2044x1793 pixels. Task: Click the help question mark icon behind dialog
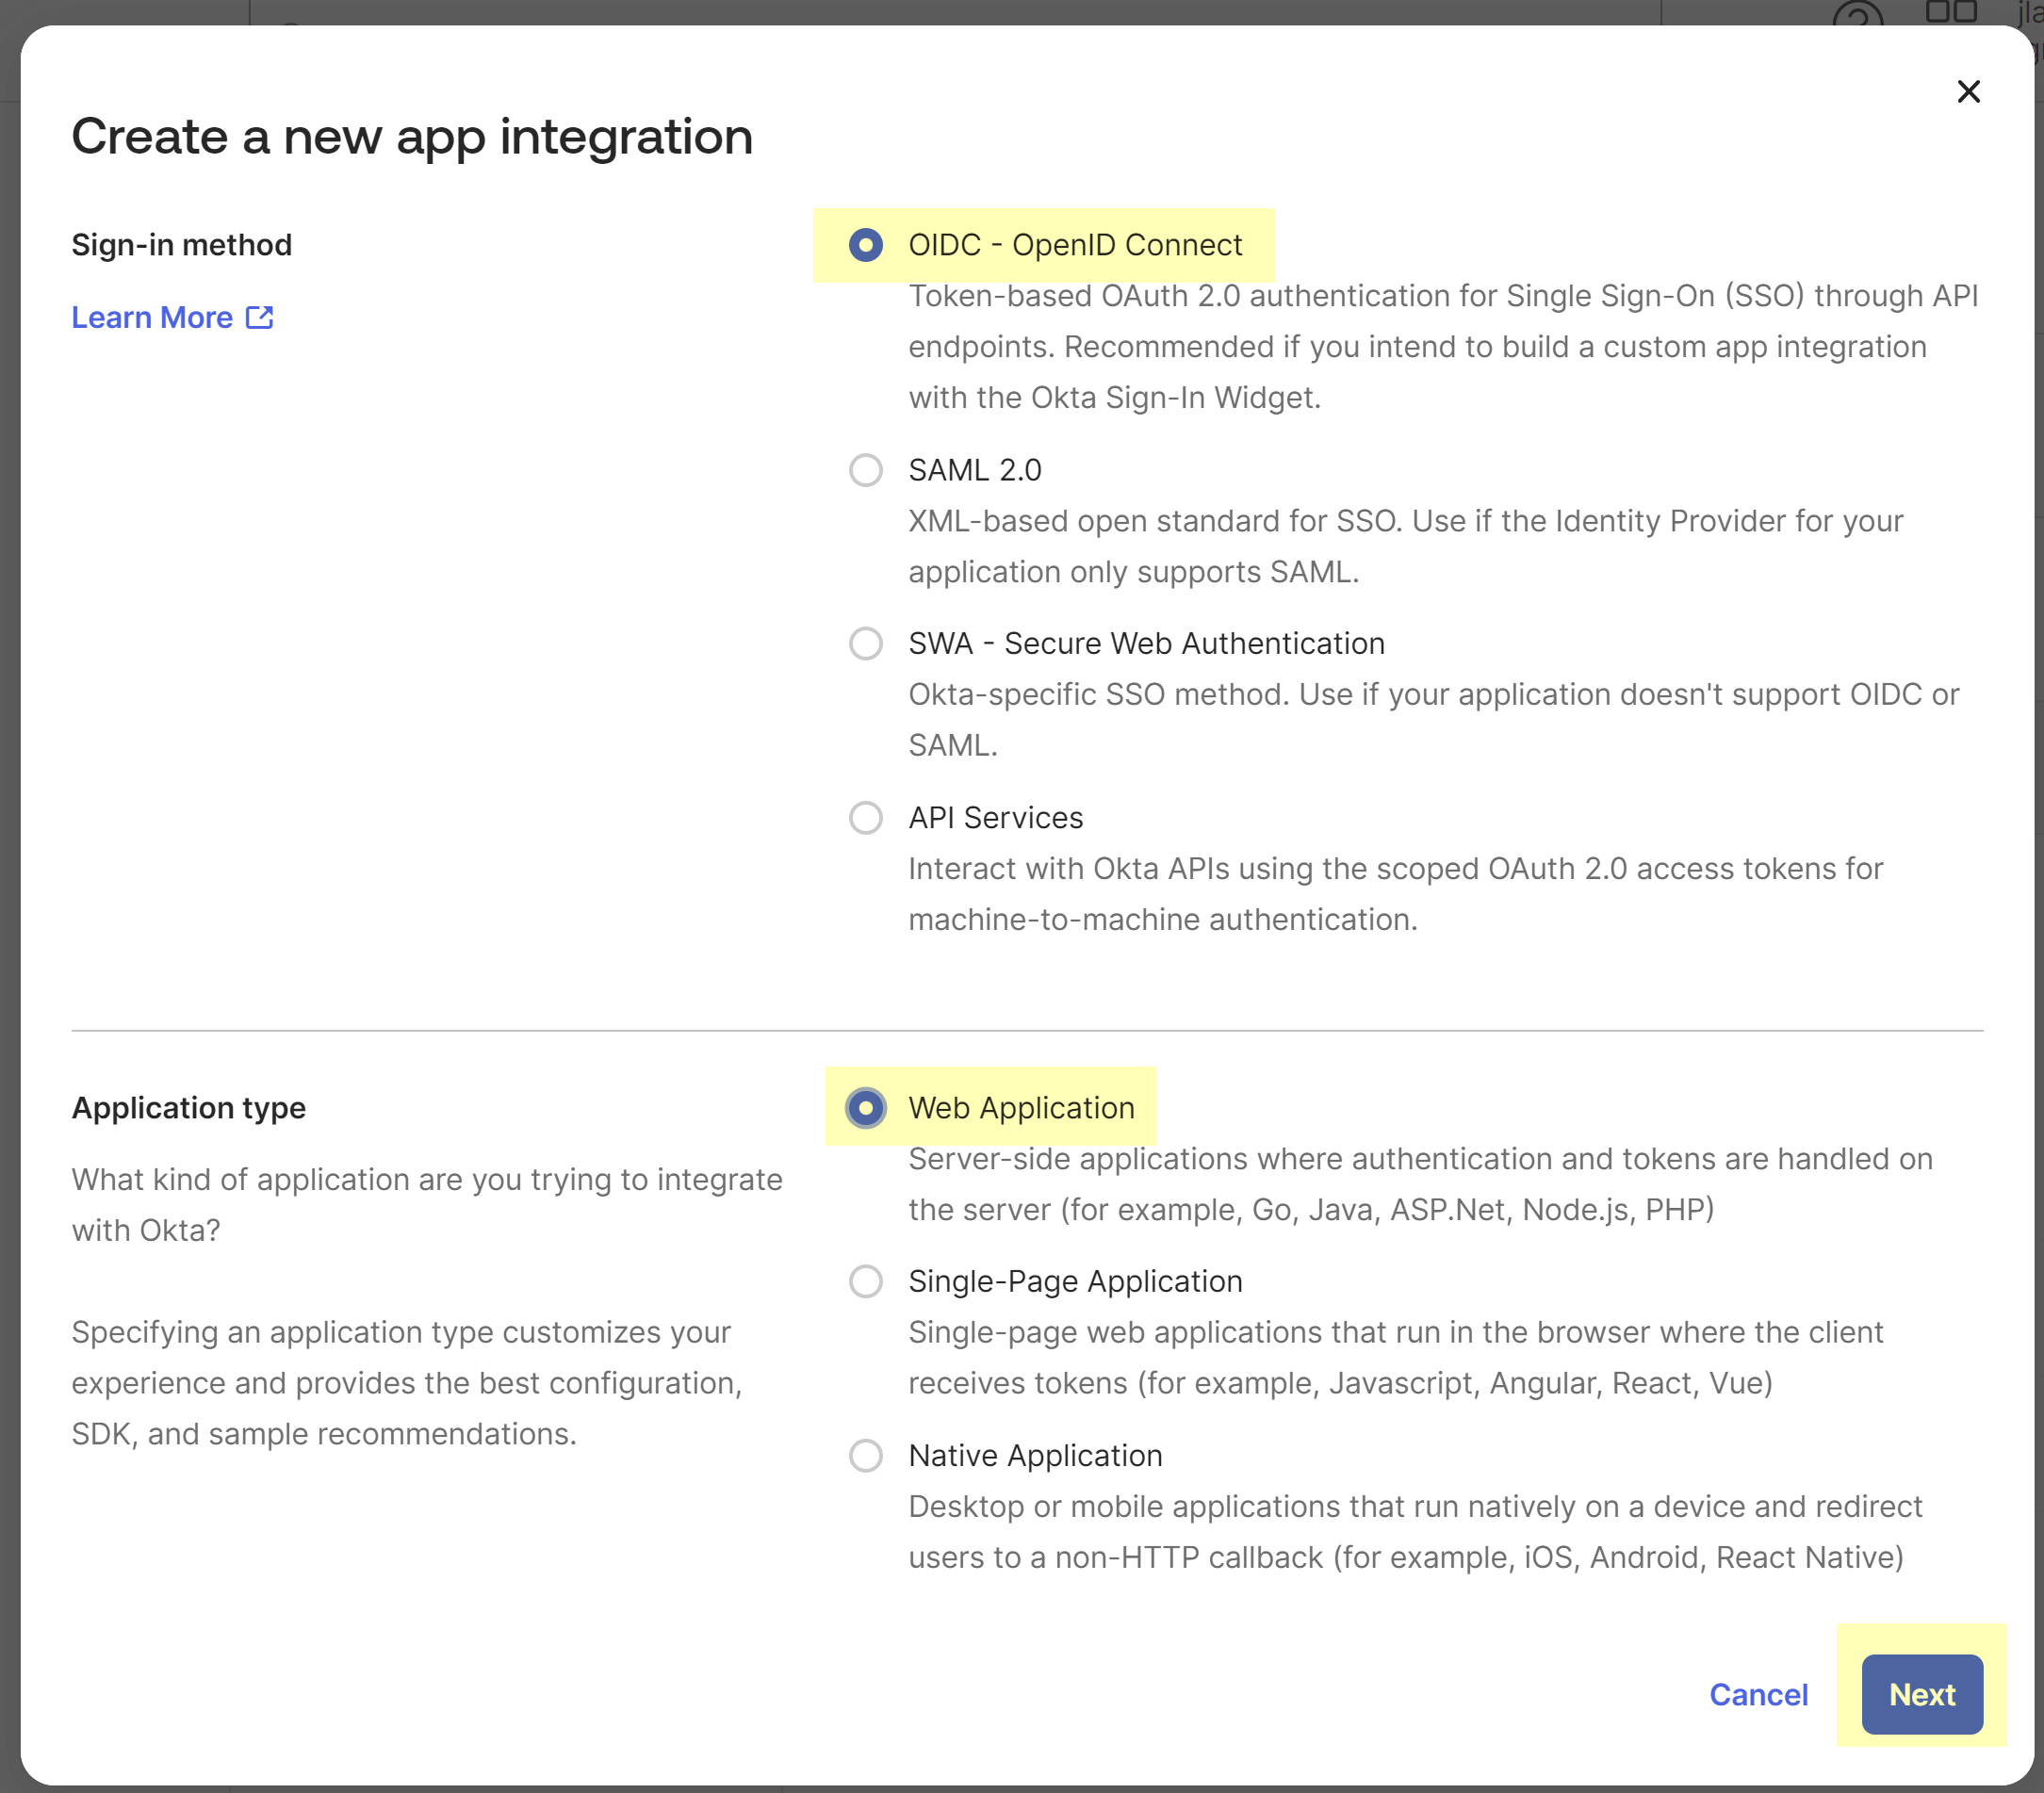1857,14
